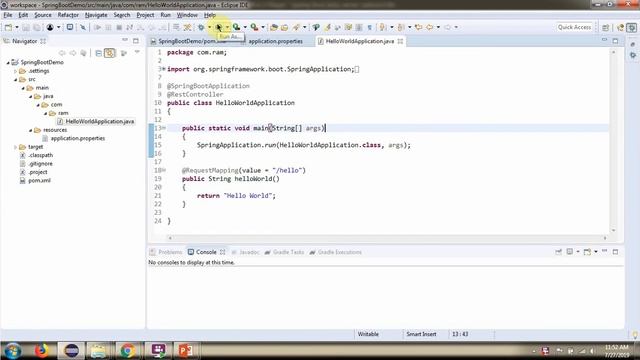Open the New file dropdown arrow
This screenshot has width=640, height=360.
coord(17,27)
